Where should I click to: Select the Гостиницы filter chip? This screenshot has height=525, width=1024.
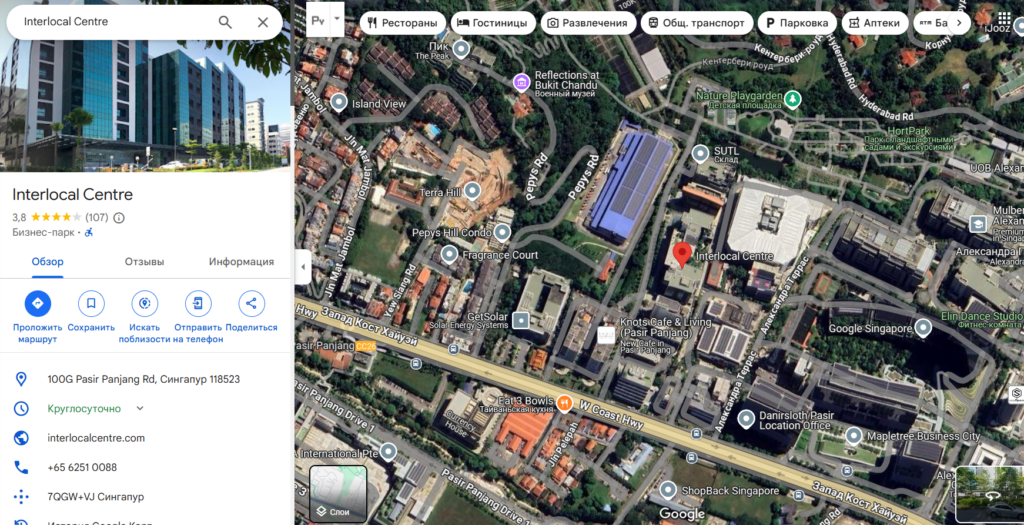[492, 23]
